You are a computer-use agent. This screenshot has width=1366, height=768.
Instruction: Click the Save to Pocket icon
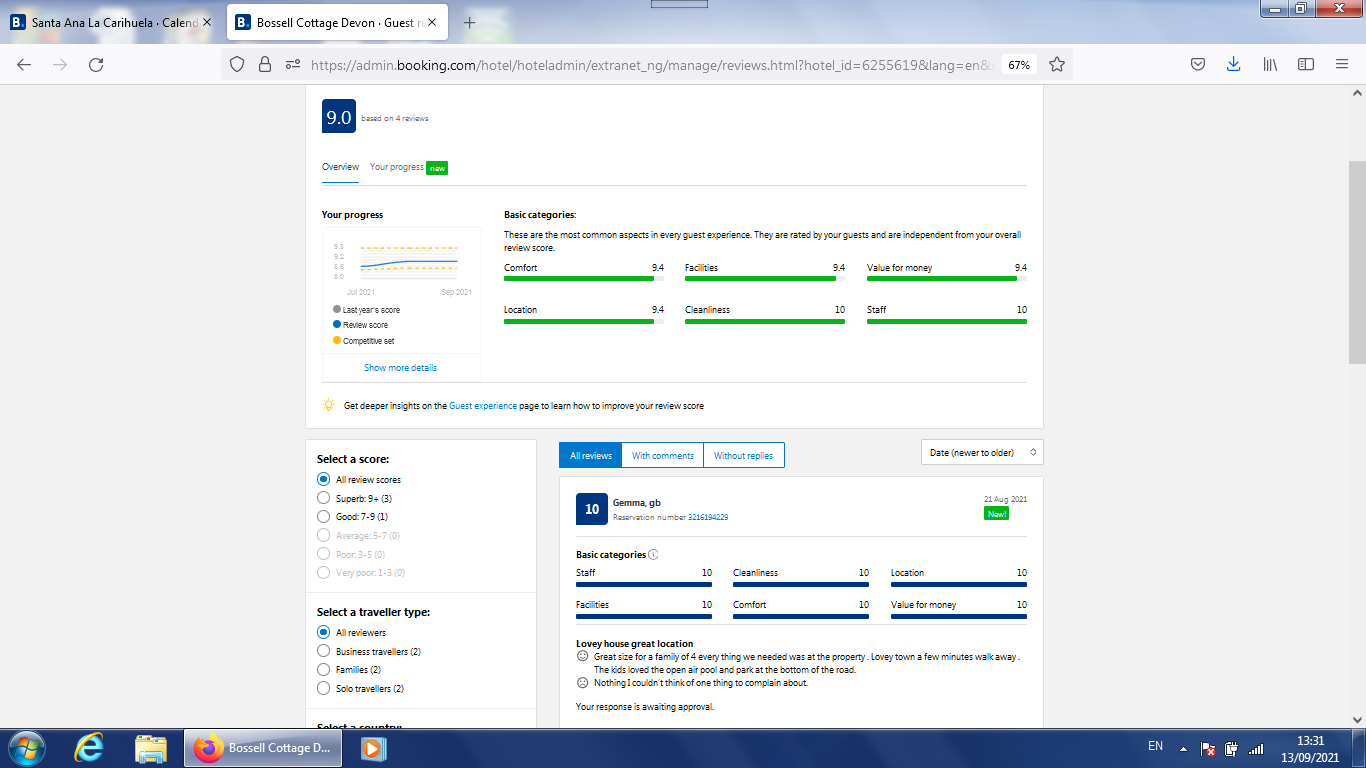(1197, 64)
